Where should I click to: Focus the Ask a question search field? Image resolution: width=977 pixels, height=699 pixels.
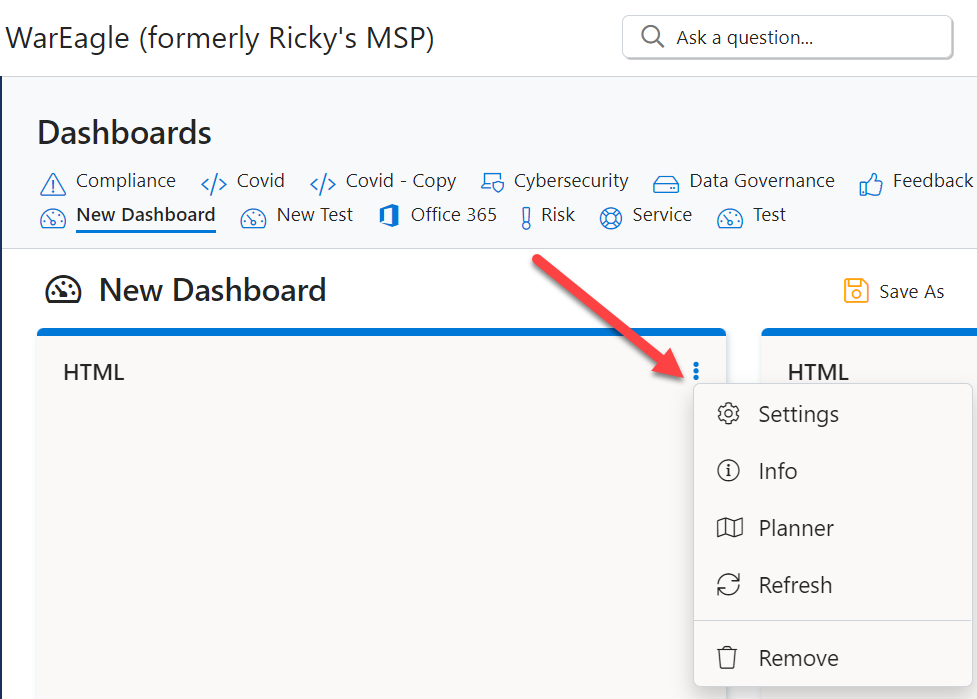[788, 37]
